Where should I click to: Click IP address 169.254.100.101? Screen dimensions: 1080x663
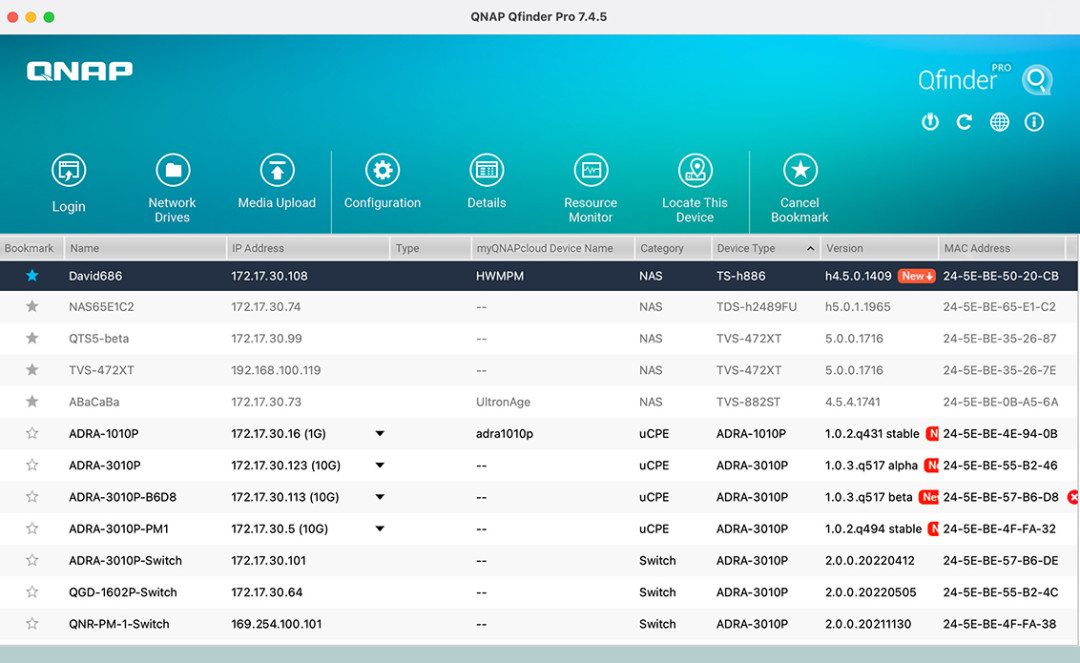click(276, 624)
